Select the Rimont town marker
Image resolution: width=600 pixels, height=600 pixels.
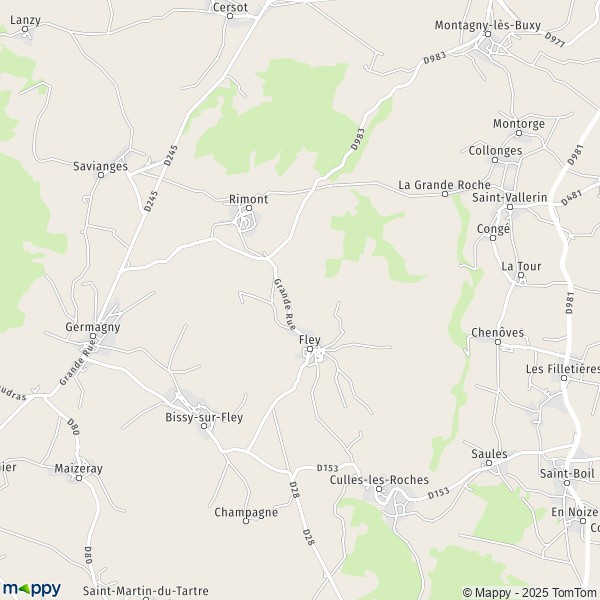[x=249, y=208]
